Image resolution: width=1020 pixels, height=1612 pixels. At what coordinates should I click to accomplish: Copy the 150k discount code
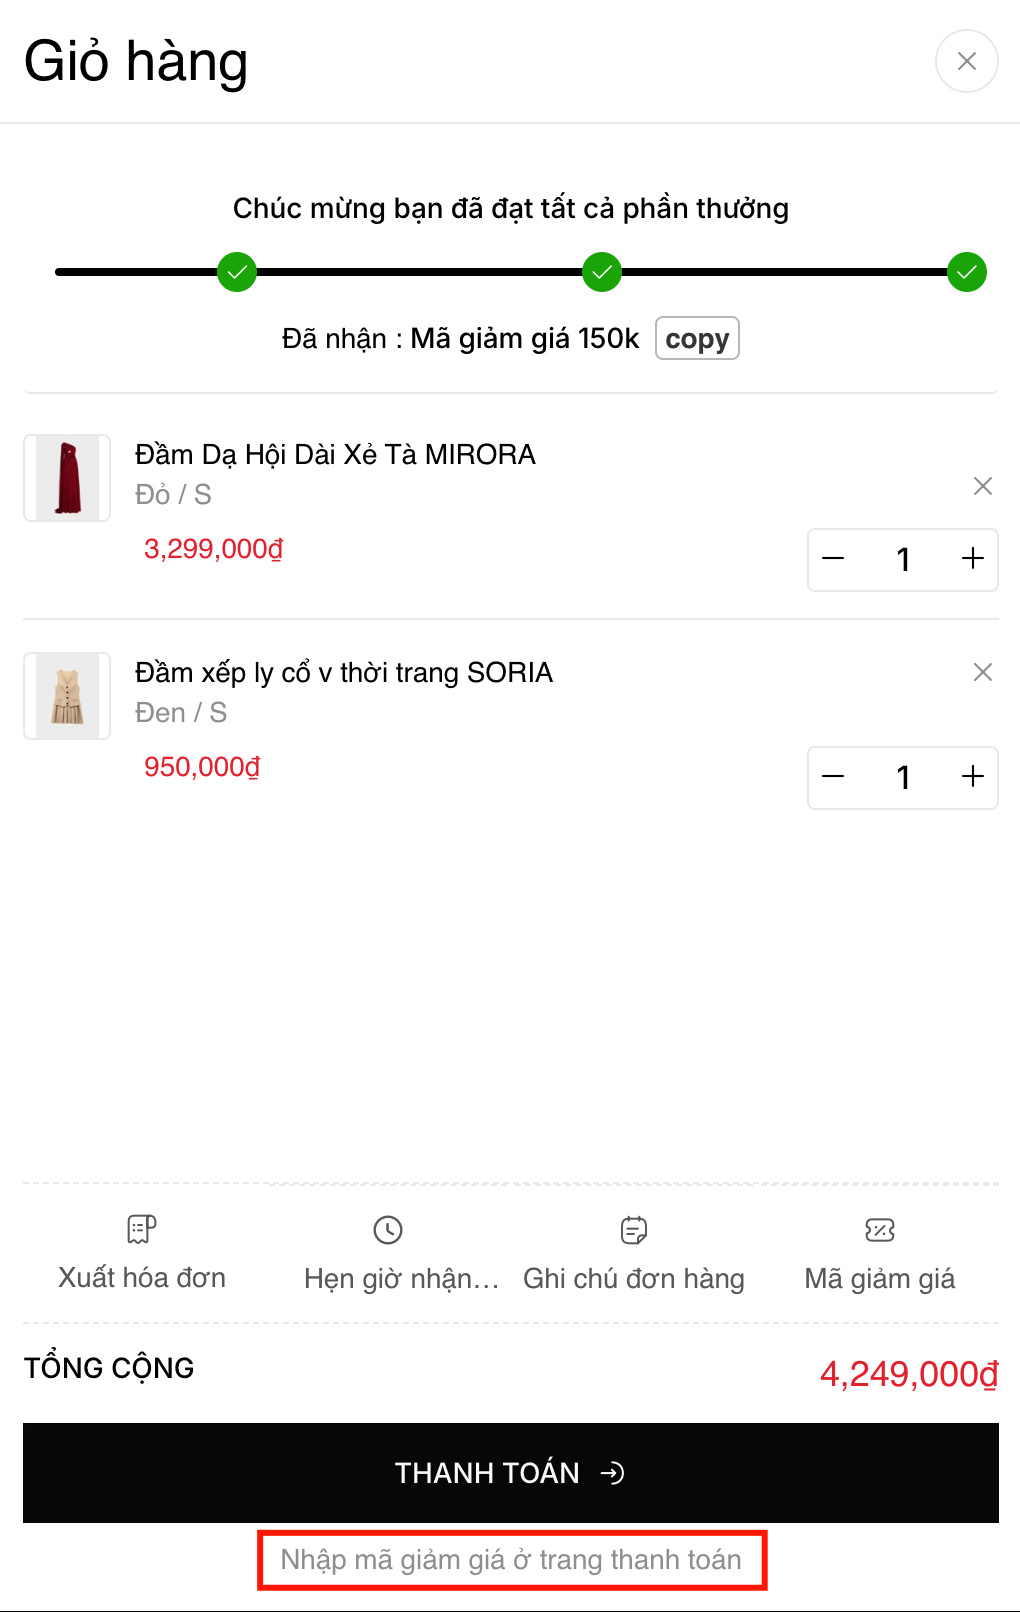coord(697,339)
